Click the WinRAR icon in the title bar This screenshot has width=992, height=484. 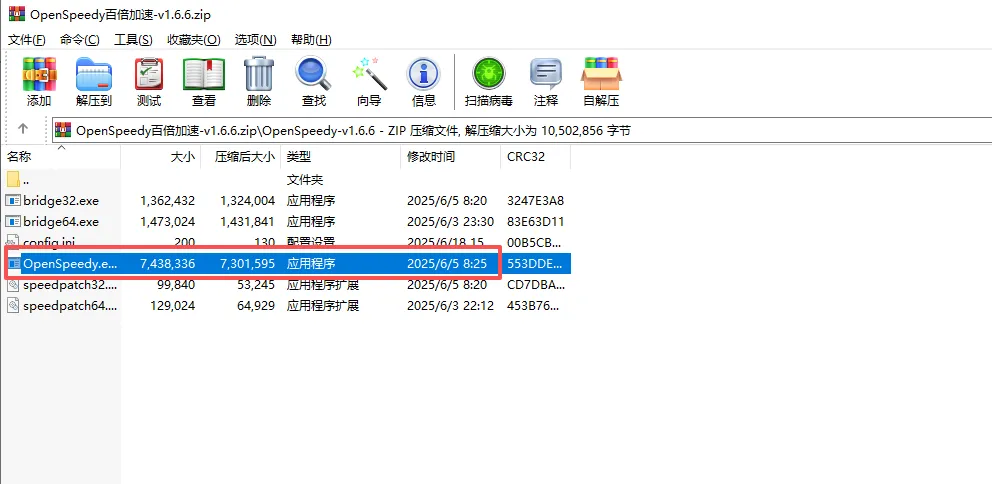tap(17, 13)
